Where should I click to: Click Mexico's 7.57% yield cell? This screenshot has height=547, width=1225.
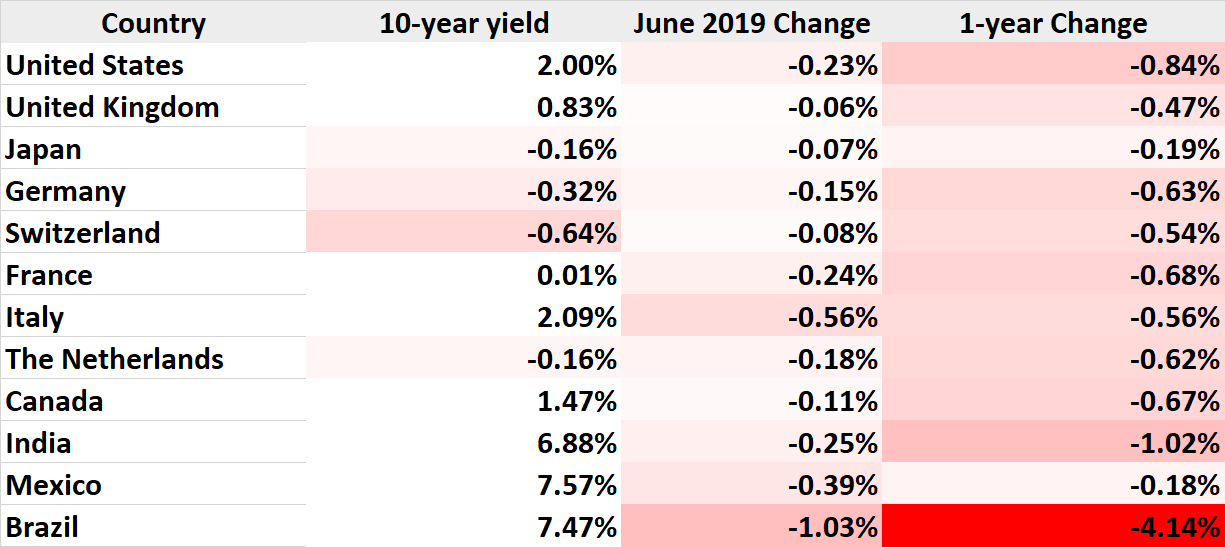(x=576, y=486)
